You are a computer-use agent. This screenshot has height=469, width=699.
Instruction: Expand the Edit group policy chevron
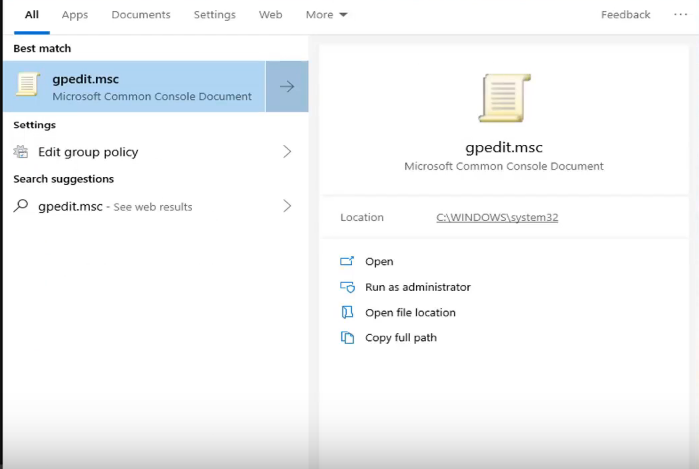[x=287, y=152]
